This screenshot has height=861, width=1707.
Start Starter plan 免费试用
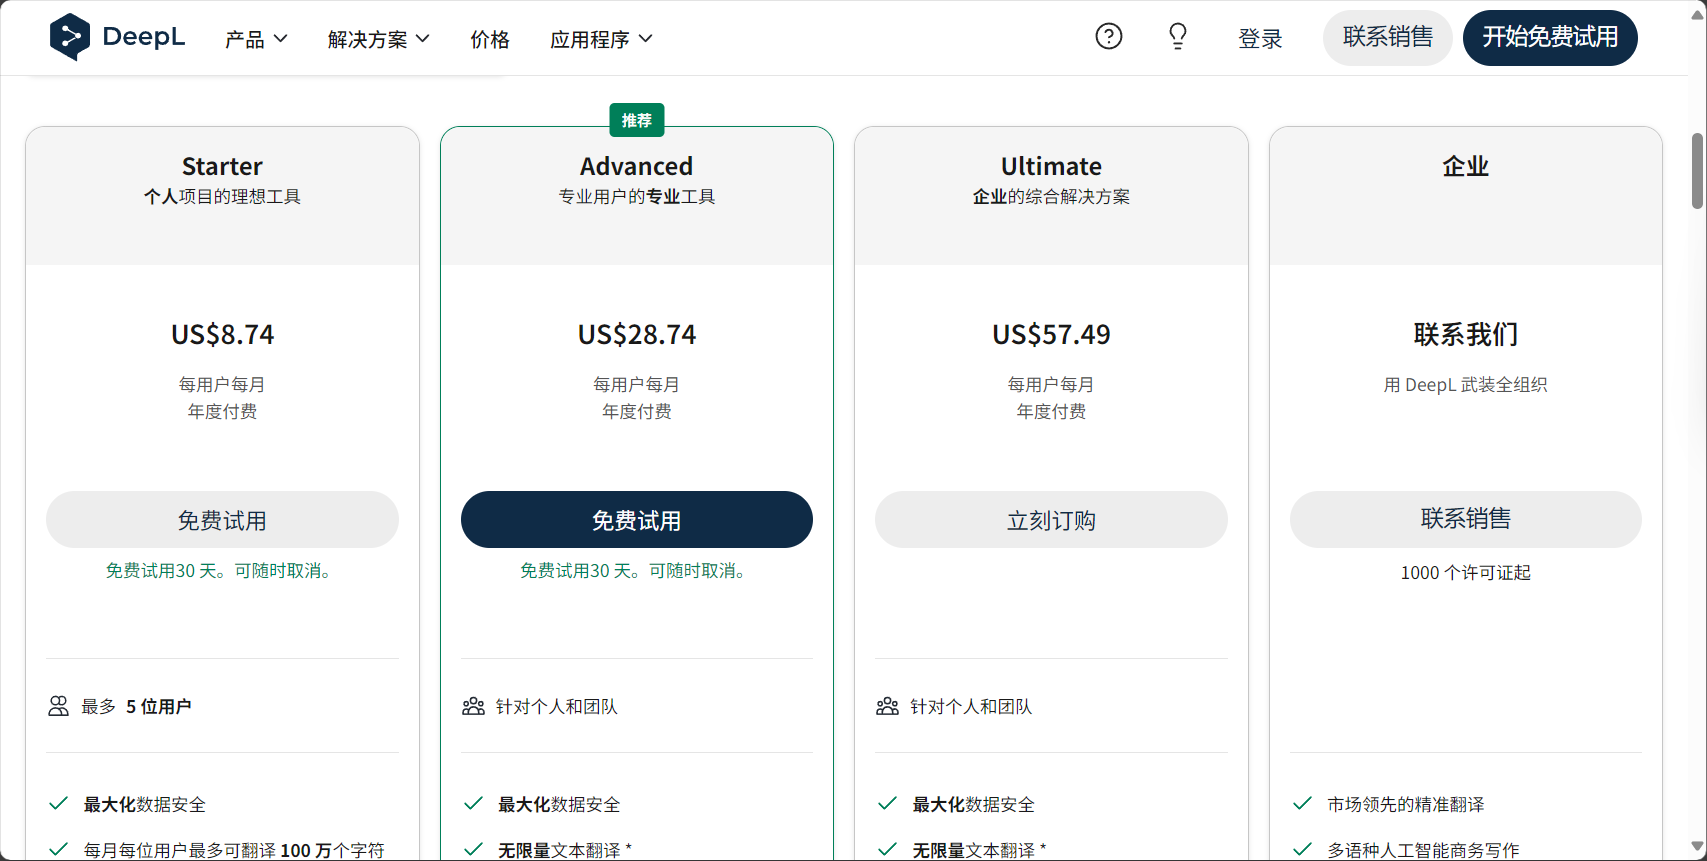(222, 519)
